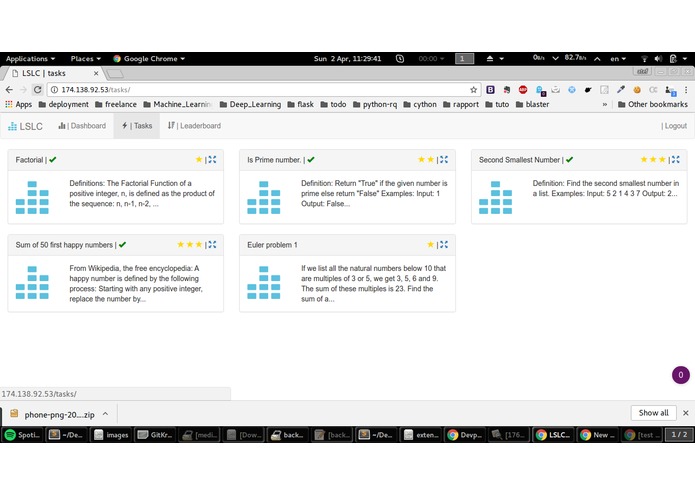
Task: Click the happy number Wikipedia description text
Action: tap(136, 284)
